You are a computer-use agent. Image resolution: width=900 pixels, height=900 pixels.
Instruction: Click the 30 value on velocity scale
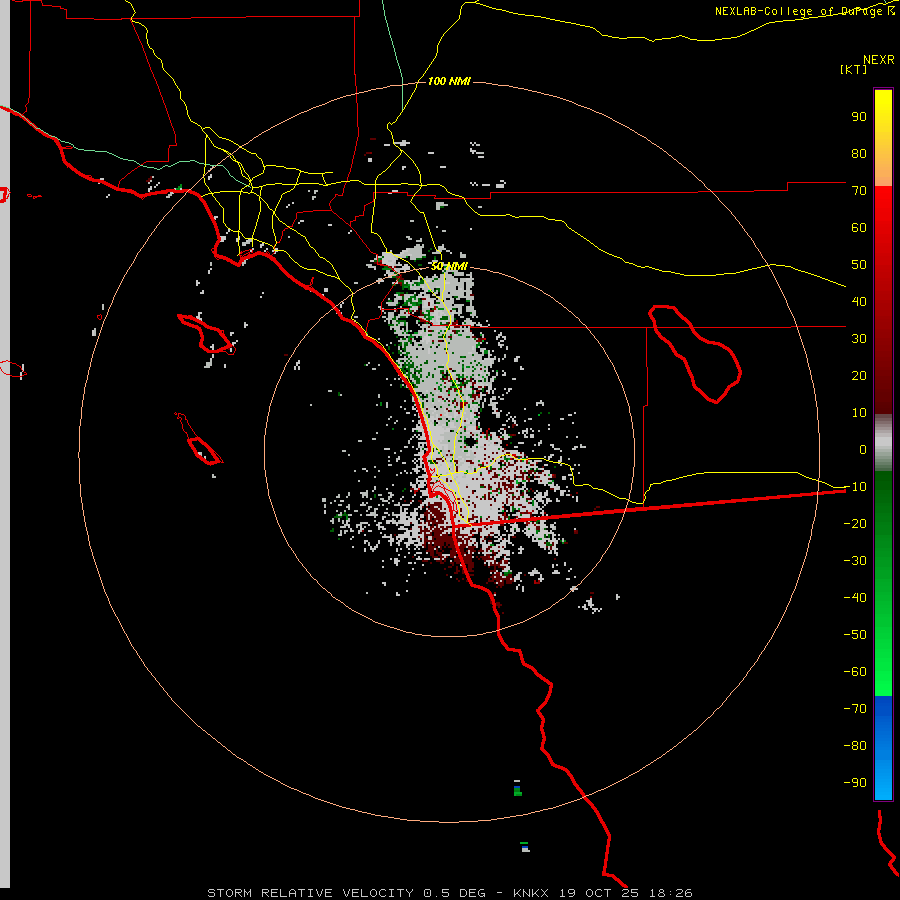pos(859,339)
